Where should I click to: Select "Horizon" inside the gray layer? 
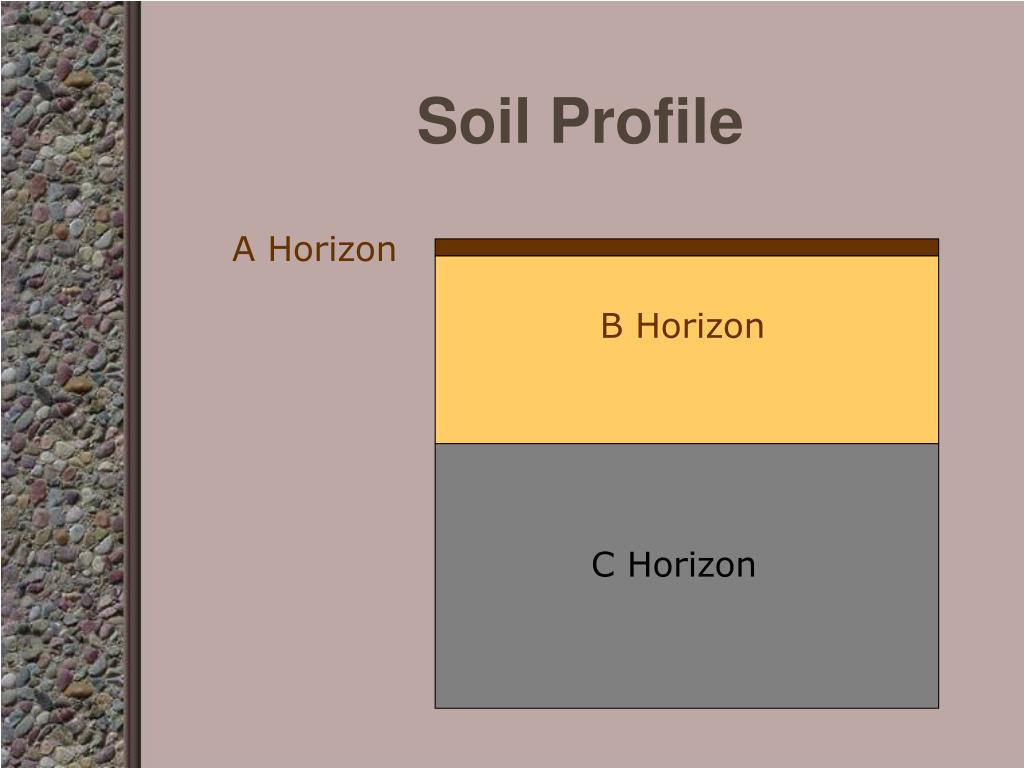(692, 564)
